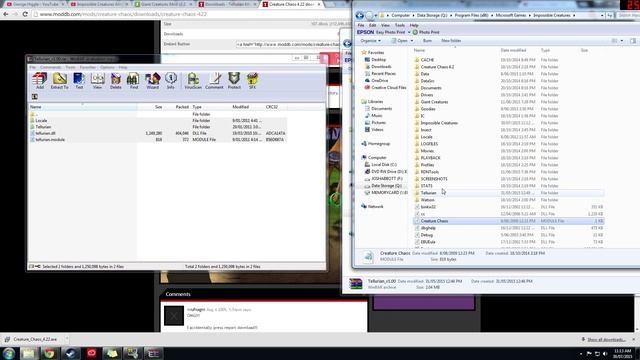Open Explorer Edit menu
640x360 pixels.
point(373,25)
